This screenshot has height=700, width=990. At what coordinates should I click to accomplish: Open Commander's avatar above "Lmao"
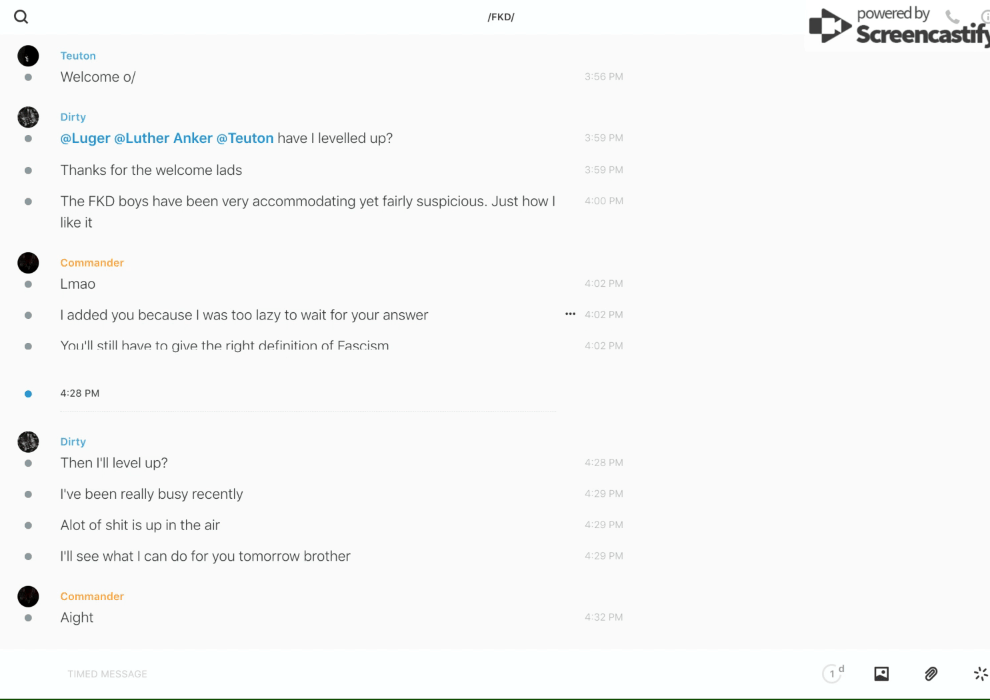tap(28, 263)
